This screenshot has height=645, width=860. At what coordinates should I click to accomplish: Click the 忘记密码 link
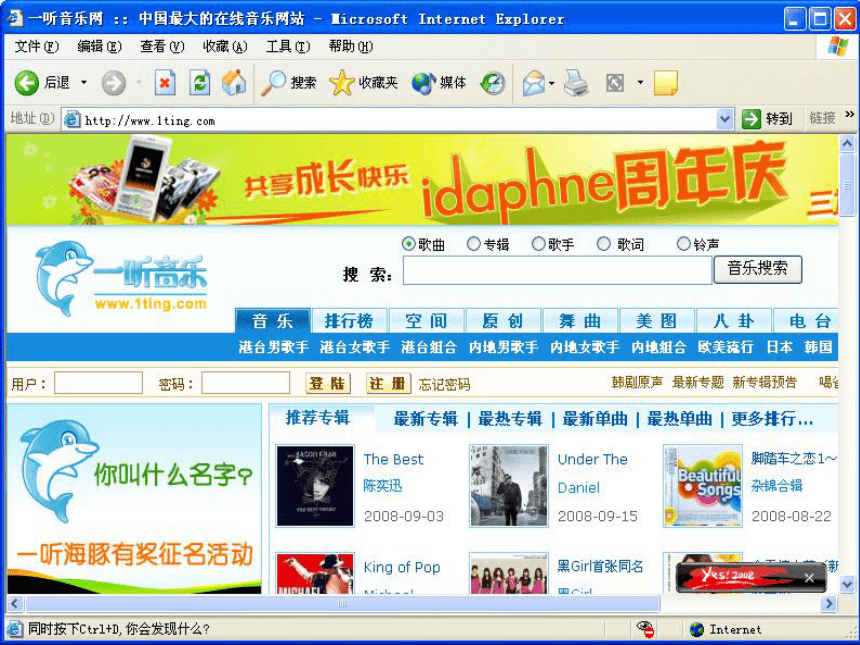pos(444,384)
